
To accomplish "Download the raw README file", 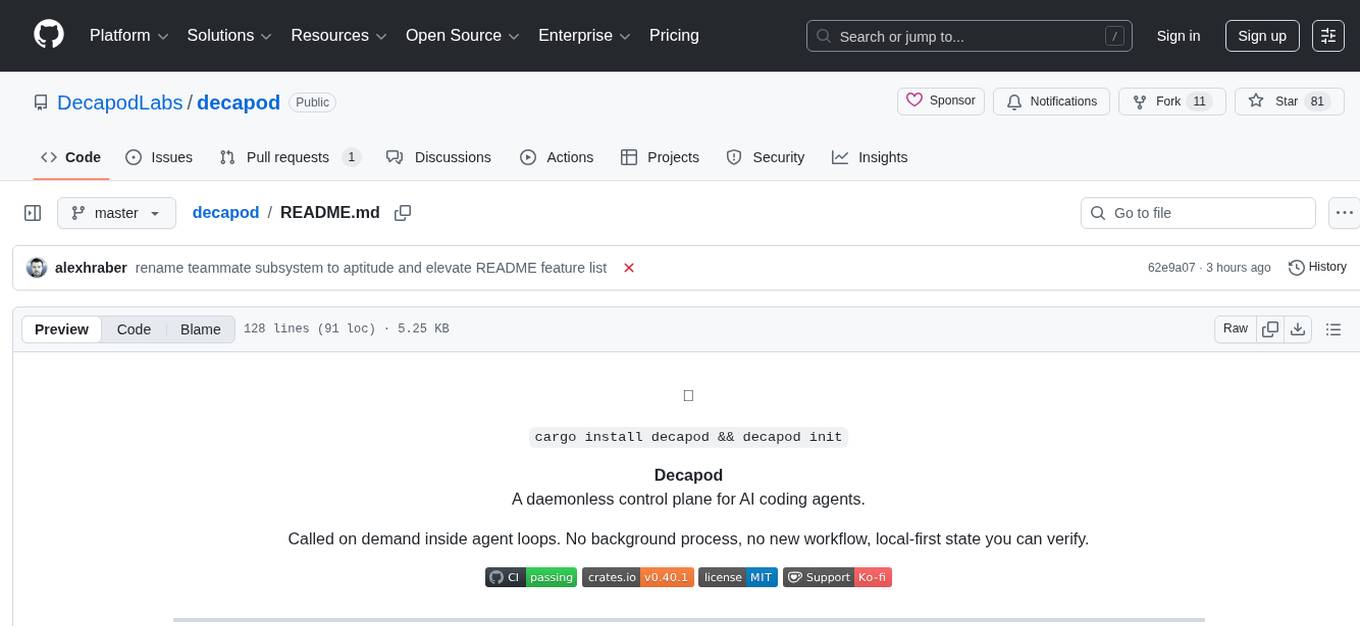I will coord(1298,328).
